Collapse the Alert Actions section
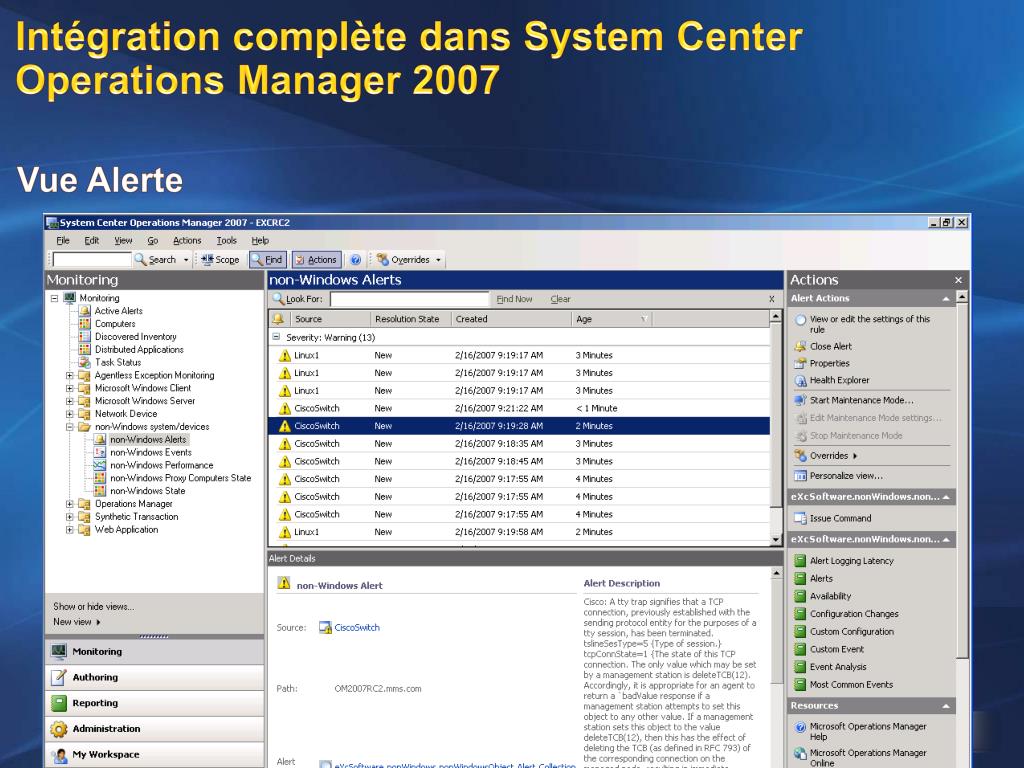 (946, 298)
